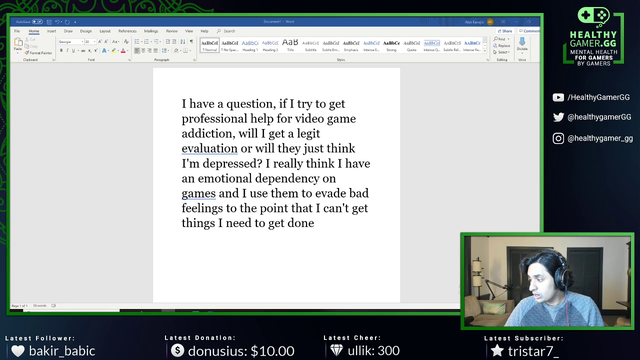Open Line and Paragraph Spacing dropdown

point(165,51)
